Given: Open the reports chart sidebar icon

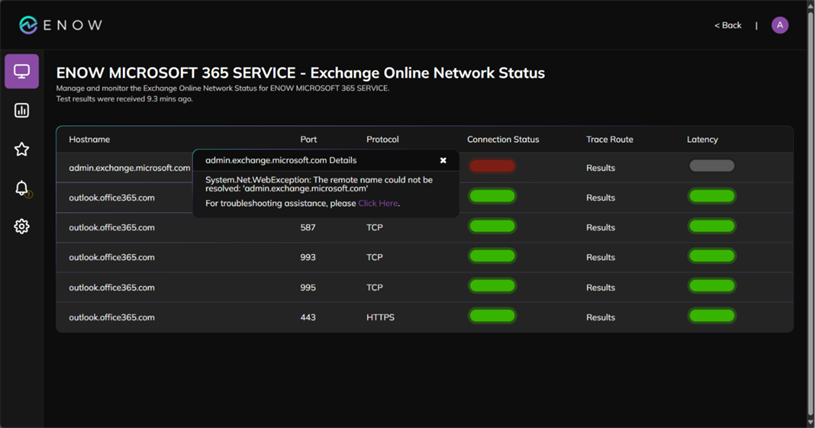Looking at the screenshot, I should click(x=22, y=110).
